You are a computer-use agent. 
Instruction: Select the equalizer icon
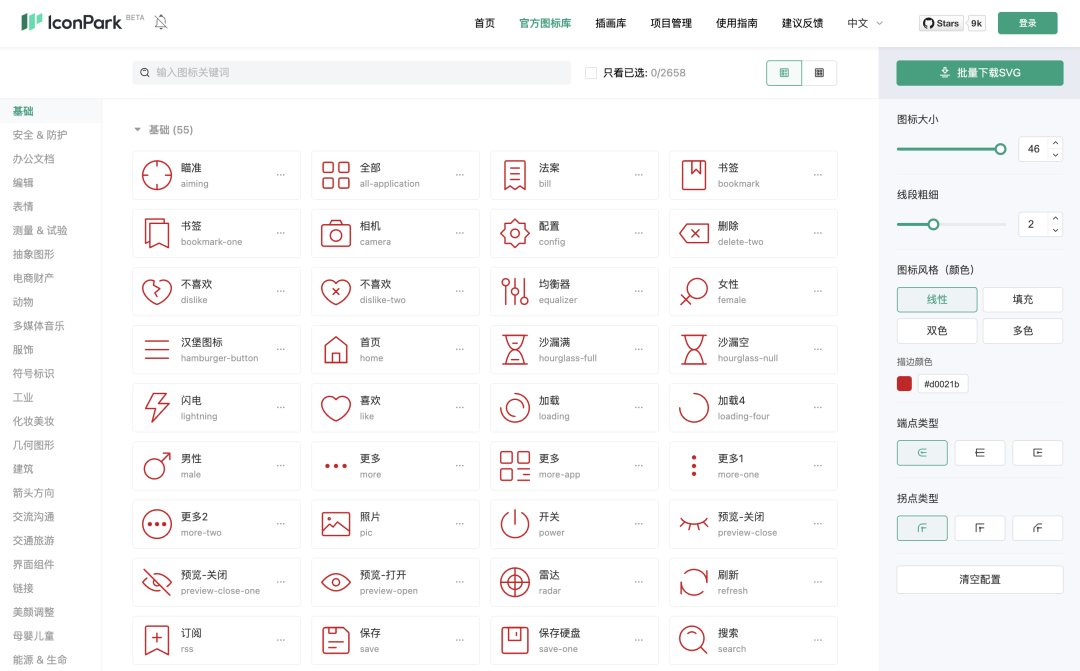point(515,291)
